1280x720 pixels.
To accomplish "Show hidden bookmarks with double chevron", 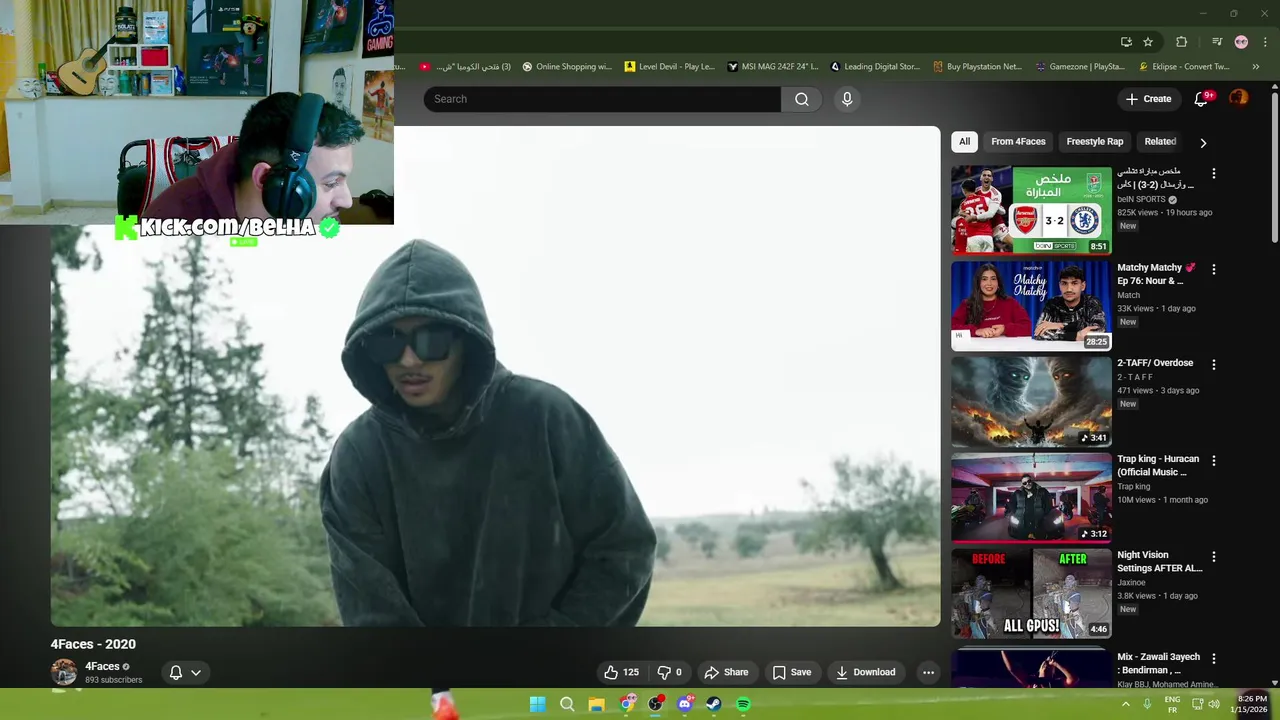I will [1256, 67].
